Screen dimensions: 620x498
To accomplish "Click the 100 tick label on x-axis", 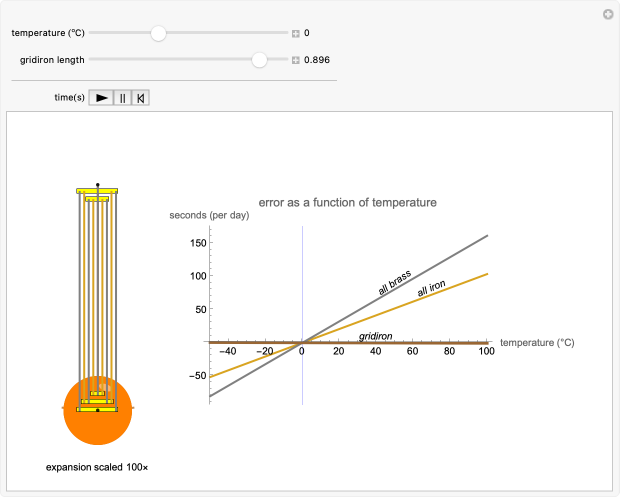I will (486, 351).
